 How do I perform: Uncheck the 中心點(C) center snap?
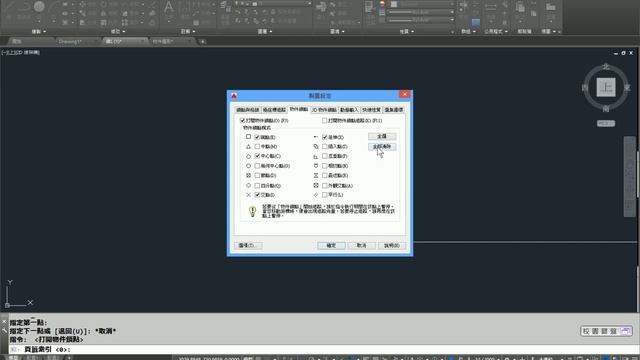pos(257,156)
